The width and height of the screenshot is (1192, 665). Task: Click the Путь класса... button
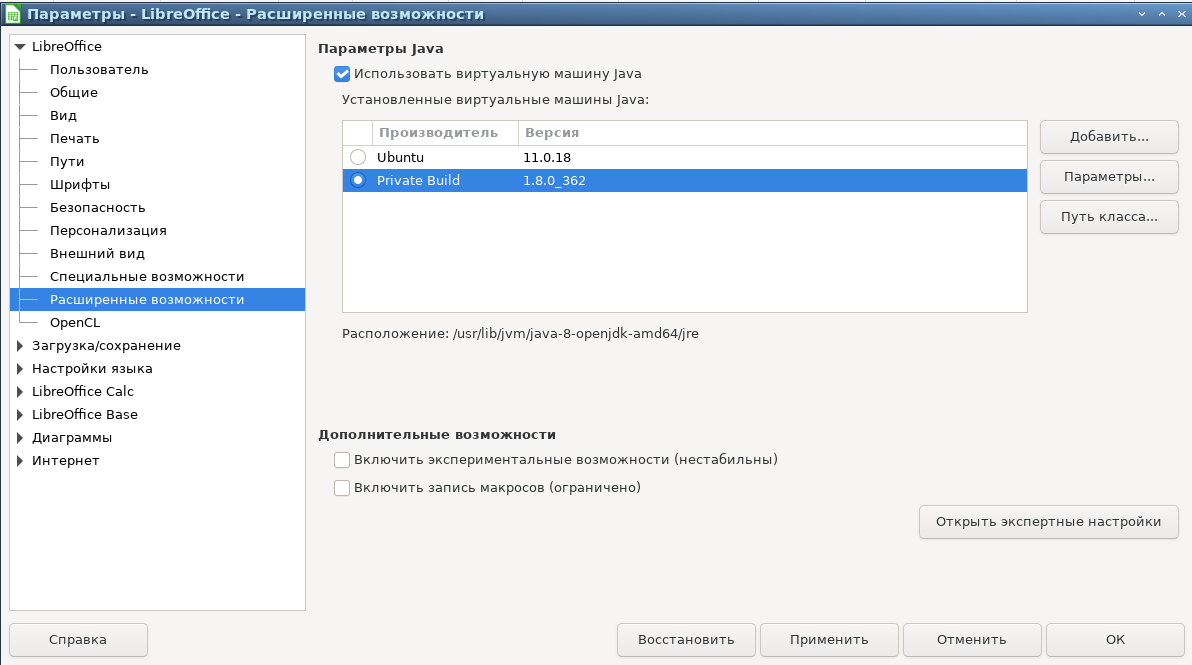tap(1109, 217)
